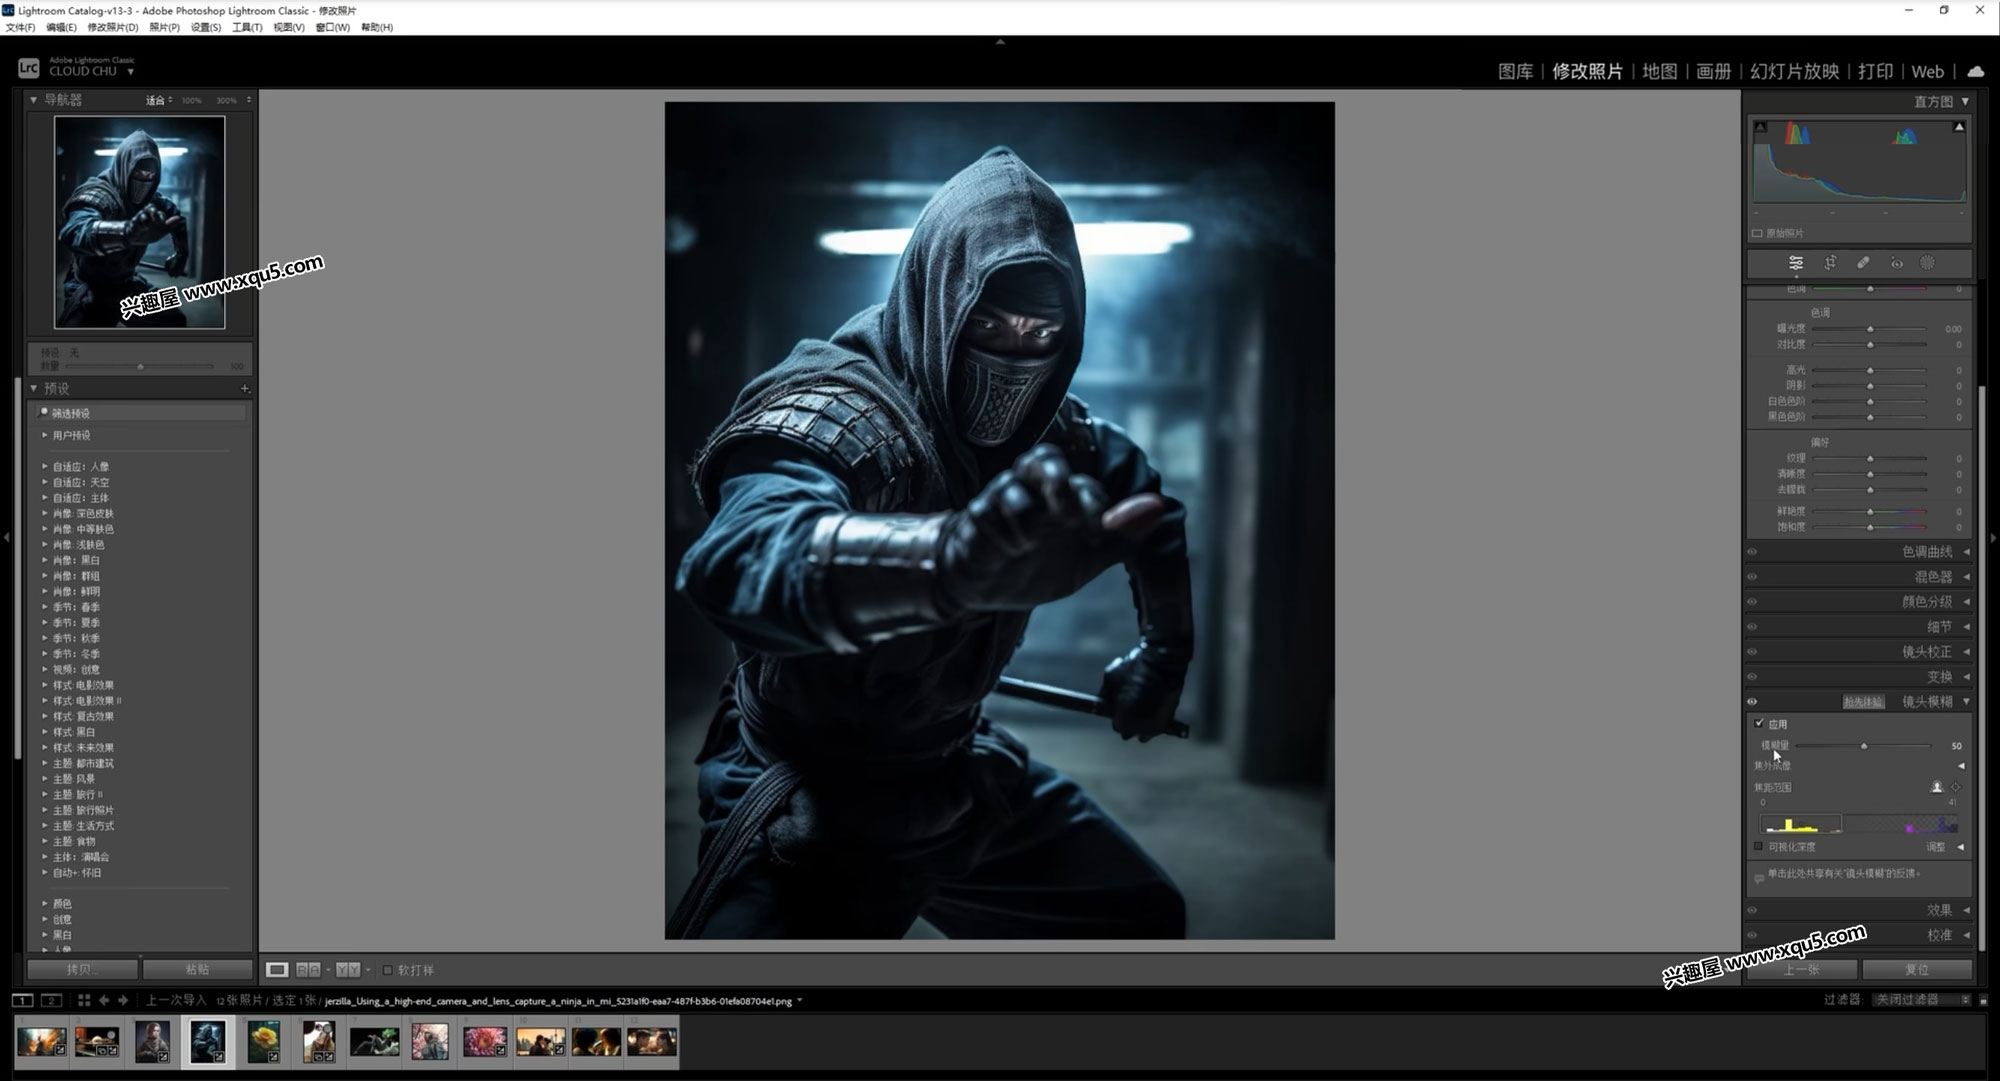Screen dimensions: 2000x1081
Task: Toggle the 软打样 soft proofing checkbox
Action: (388, 970)
